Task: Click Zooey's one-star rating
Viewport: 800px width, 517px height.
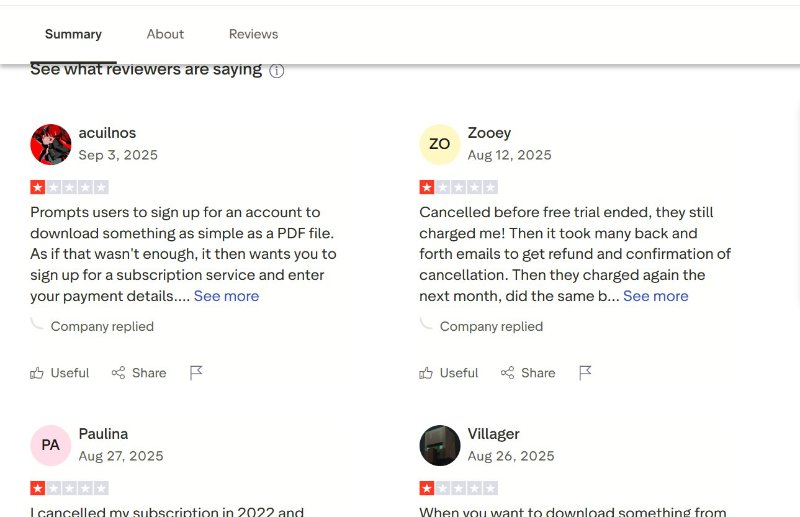Action: point(459,187)
